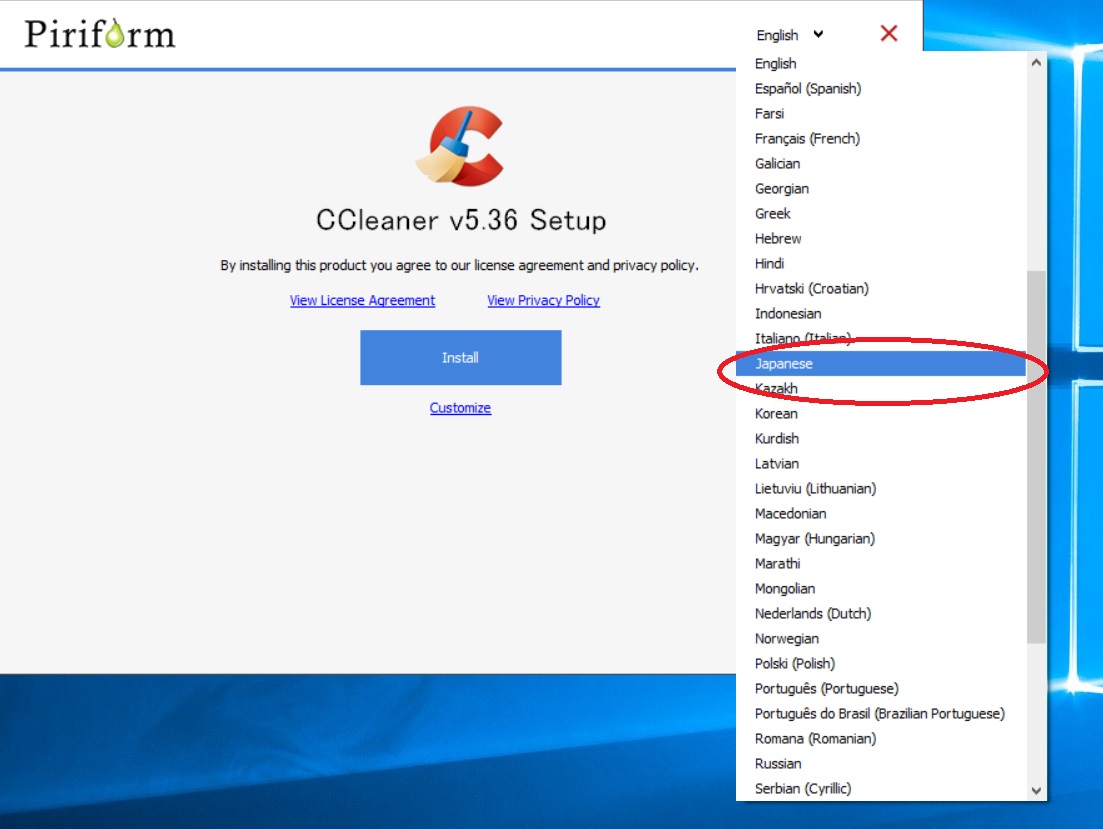Select Russian language
The height and width of the screenshot is (829, 1103).
(x=881, y=763)
